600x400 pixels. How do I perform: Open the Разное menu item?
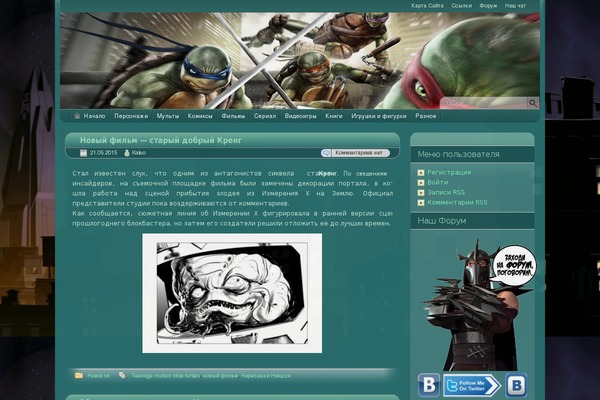426,116
